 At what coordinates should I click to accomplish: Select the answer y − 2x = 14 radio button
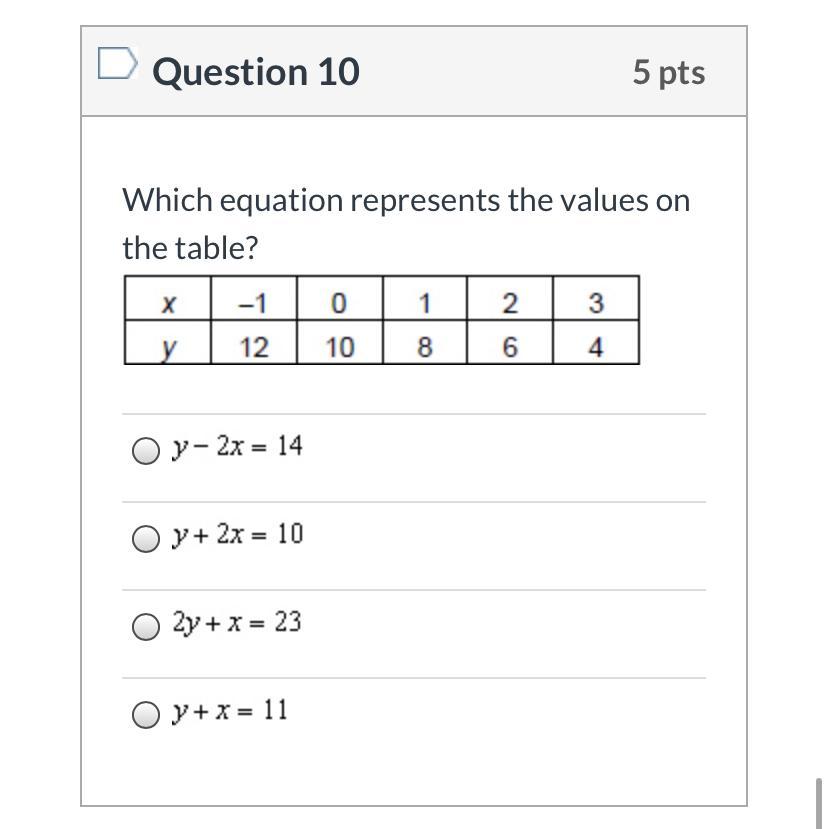pos(146,451)
